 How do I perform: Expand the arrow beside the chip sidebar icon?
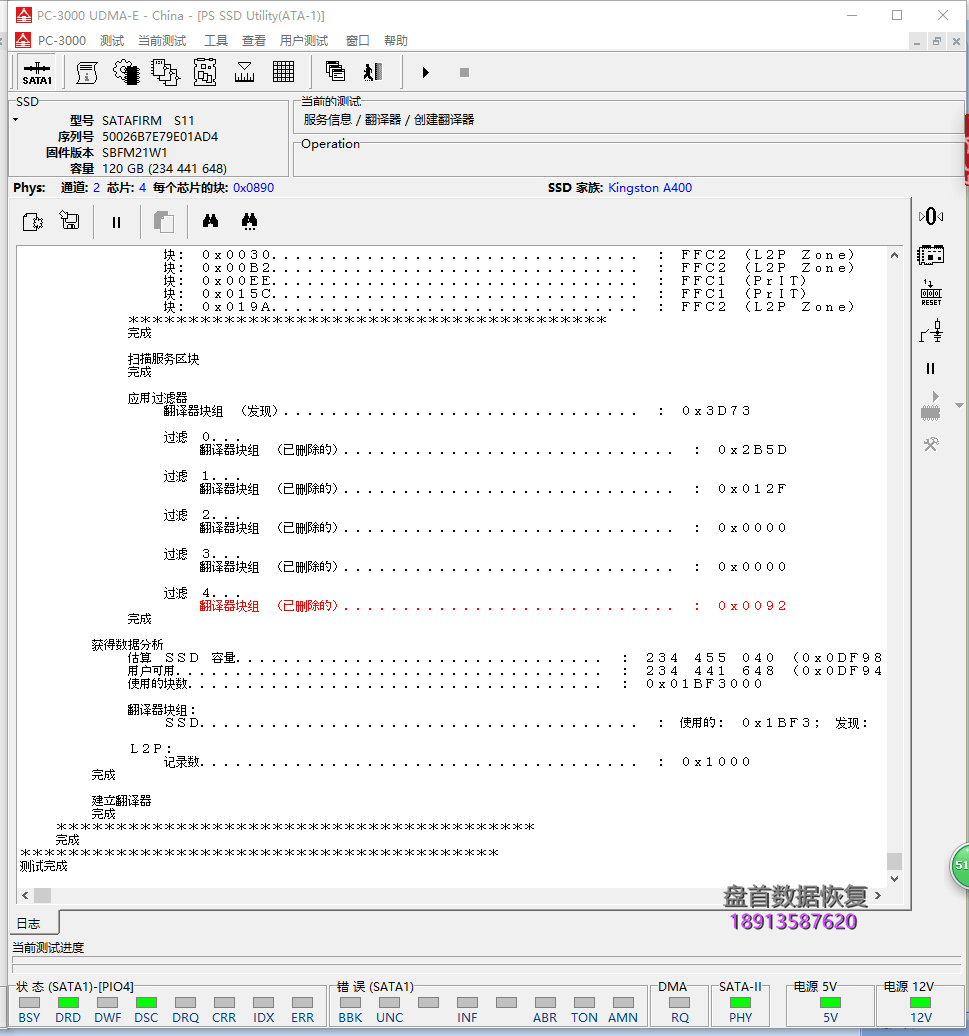tap(959, 405)
